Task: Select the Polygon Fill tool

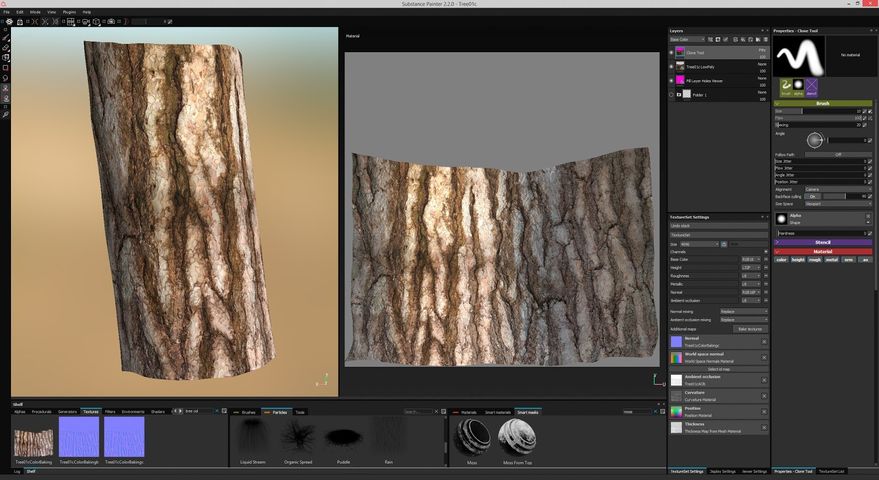Action: [5, 67]
